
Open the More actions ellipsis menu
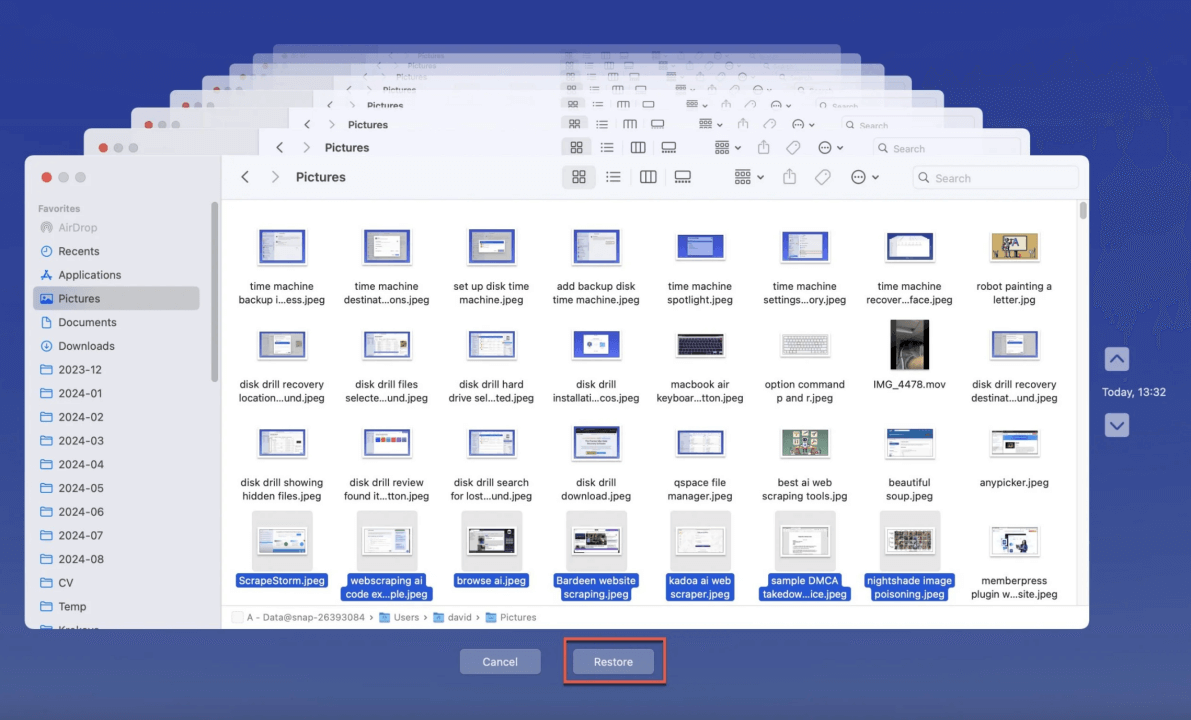[864, 177]
